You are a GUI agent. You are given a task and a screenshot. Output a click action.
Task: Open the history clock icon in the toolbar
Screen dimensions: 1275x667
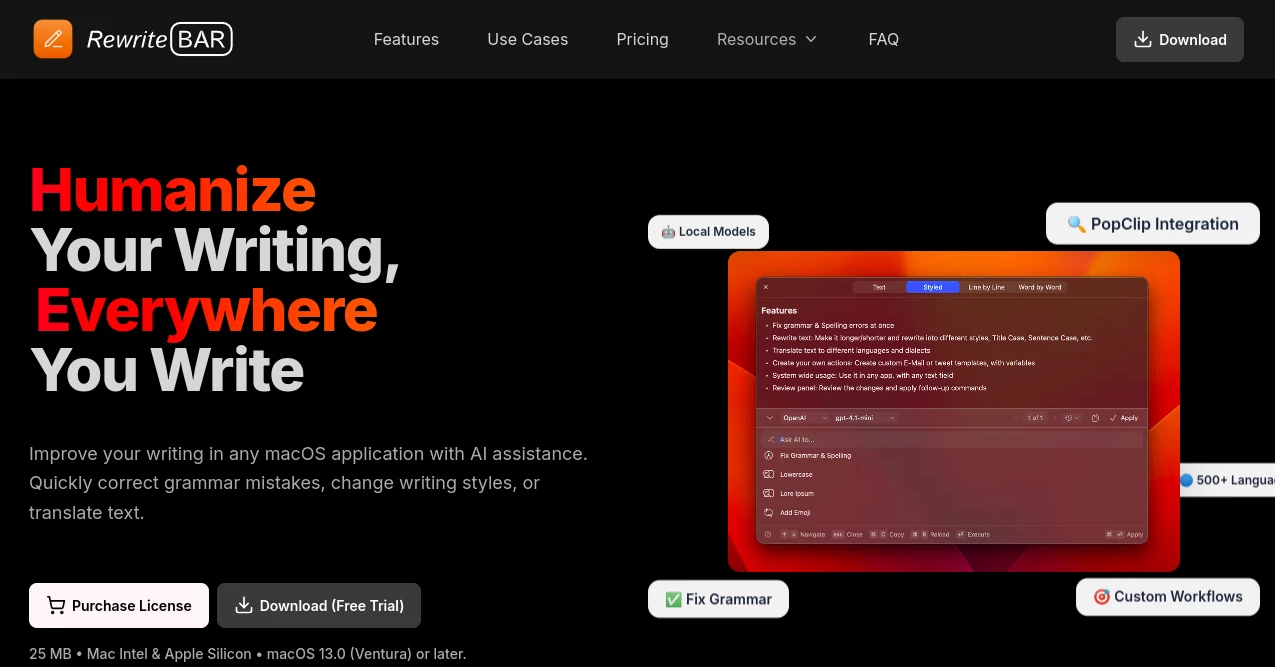pos(1068,418)
